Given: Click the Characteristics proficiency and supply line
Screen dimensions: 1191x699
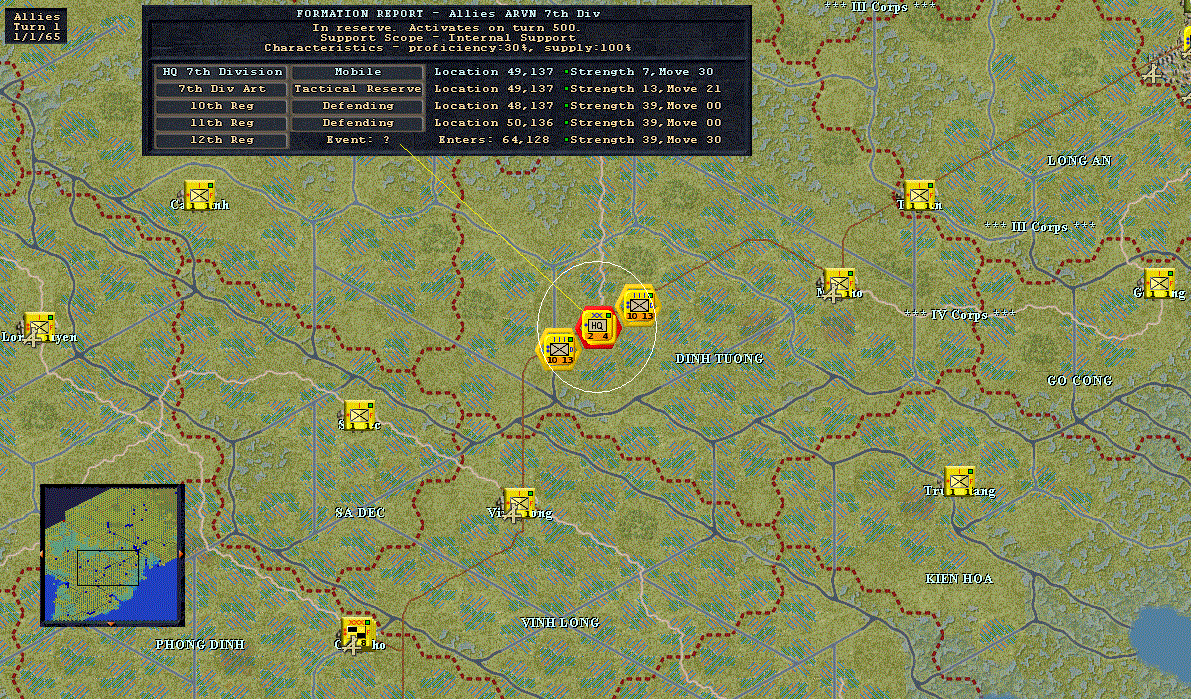Looking at the screenshot, I should click(x=447, y=48).
